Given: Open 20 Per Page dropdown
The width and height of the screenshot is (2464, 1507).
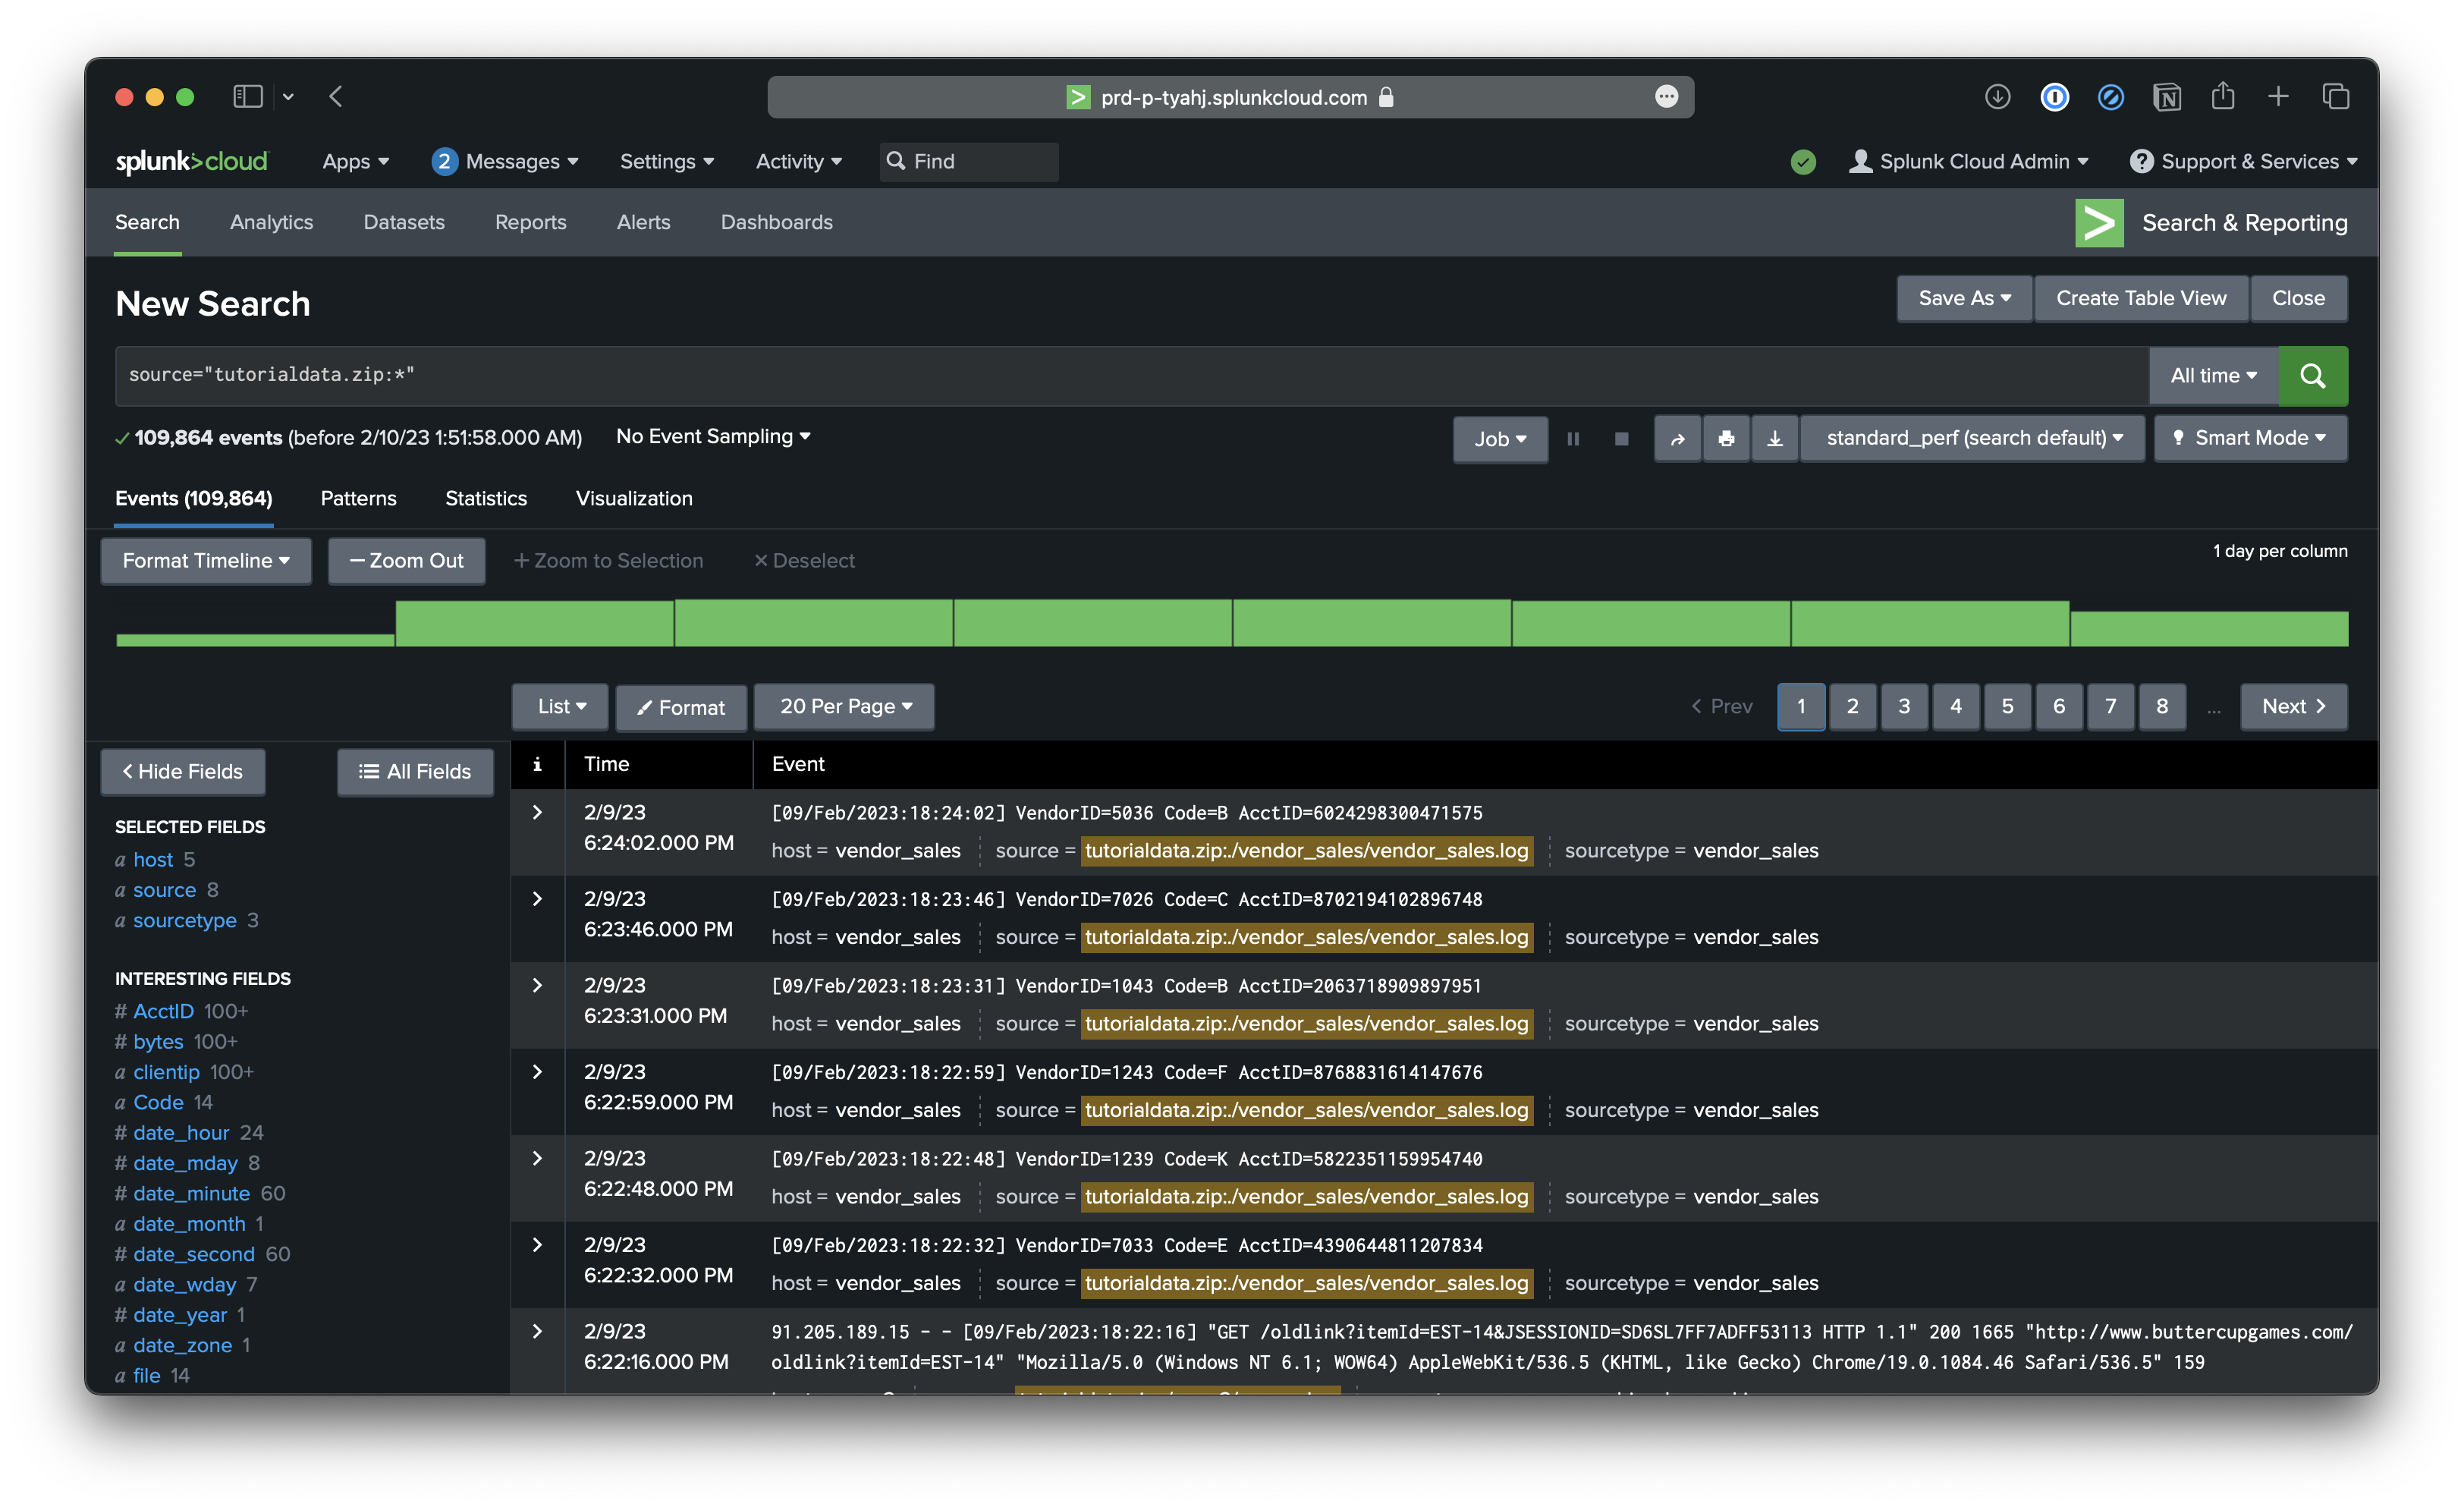Looking at the screenshot, I should [844, 706].
